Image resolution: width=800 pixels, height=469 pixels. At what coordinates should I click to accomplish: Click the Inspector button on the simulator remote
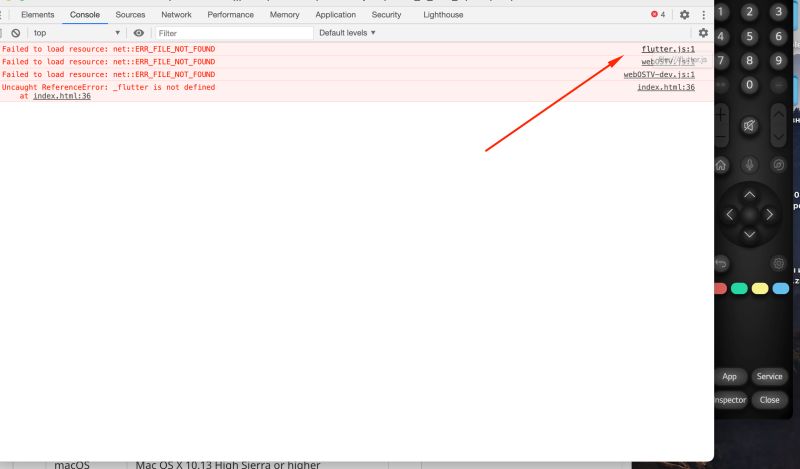(730, 400)
